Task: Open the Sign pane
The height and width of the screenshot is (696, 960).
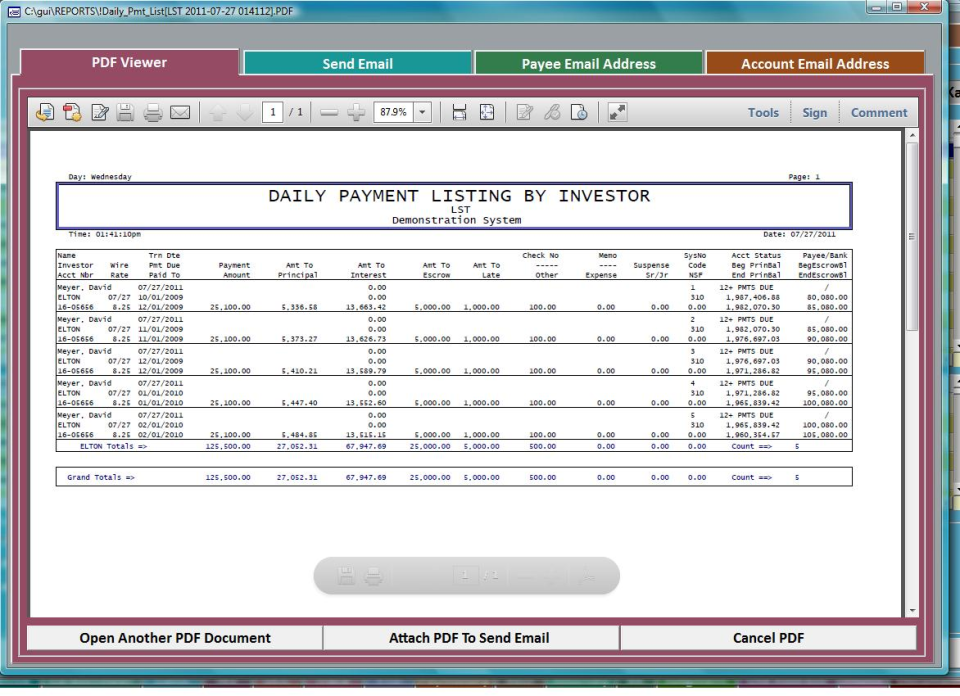Action: (814, 113)
